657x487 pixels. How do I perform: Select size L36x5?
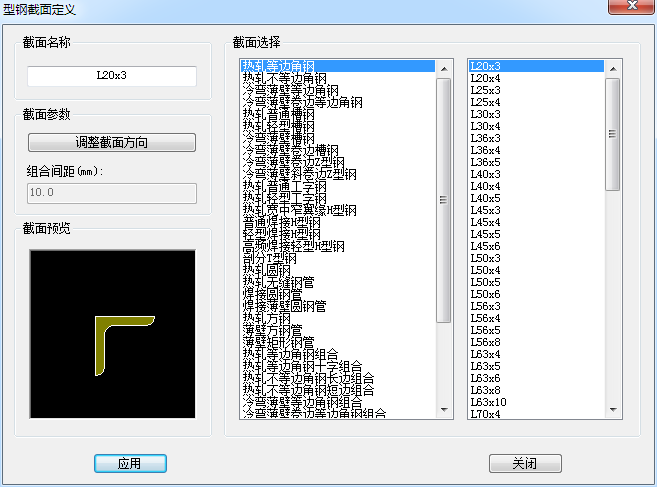[x=536, y=162]
